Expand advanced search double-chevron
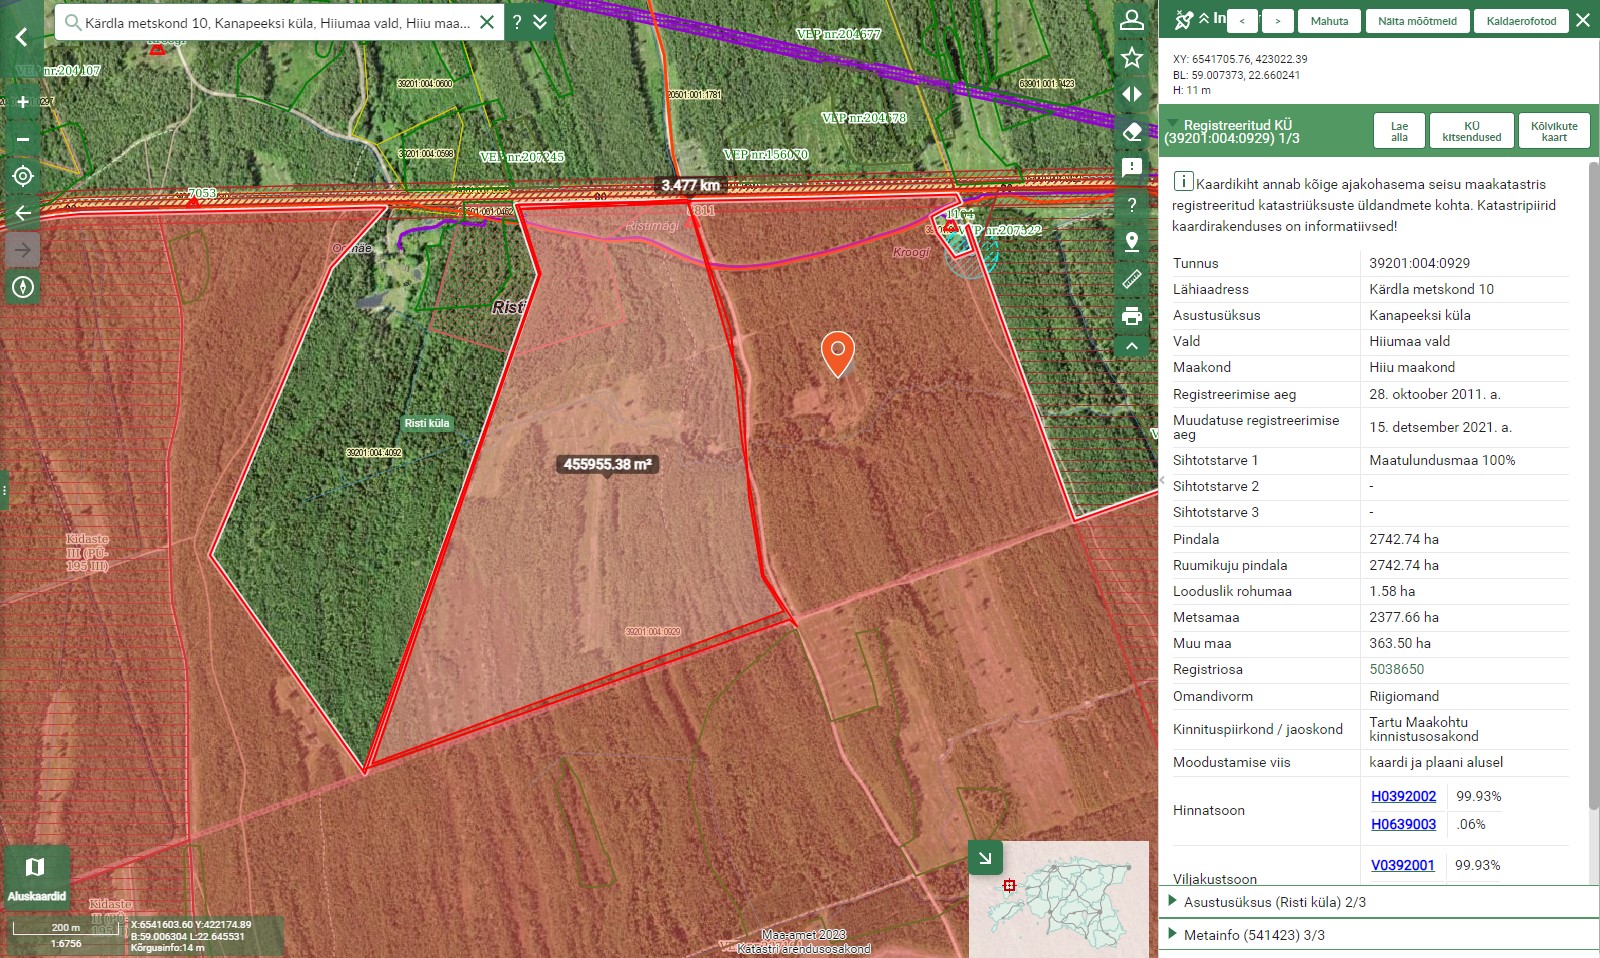 pos(540,21)
